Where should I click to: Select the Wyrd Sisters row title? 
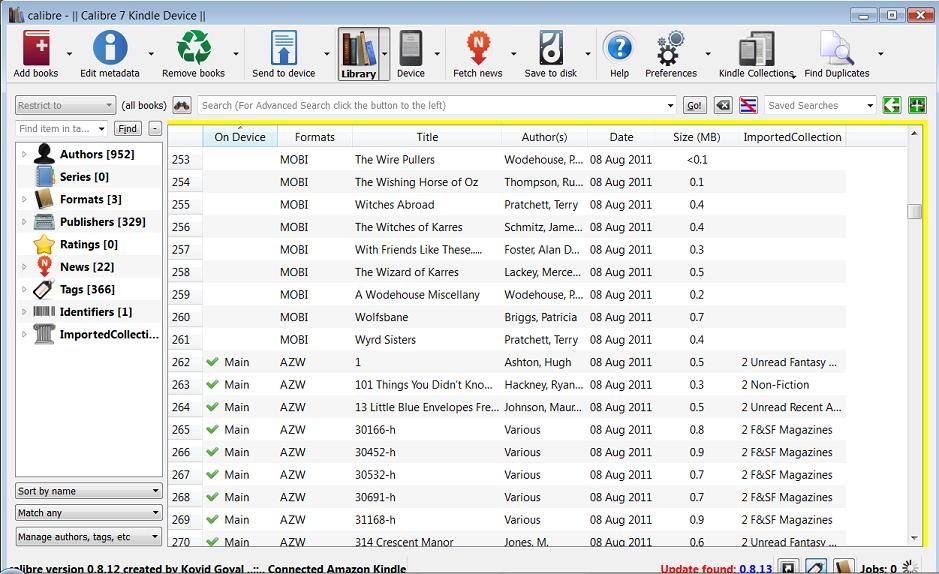click(385, 339)
